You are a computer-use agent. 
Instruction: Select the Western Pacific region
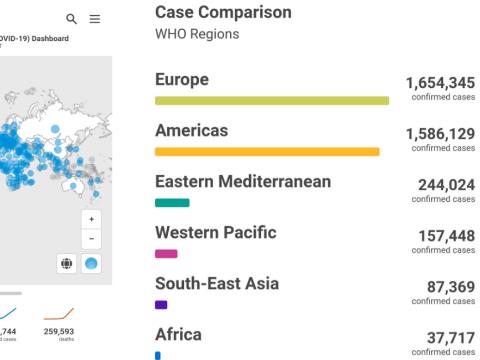coord(216,232)
